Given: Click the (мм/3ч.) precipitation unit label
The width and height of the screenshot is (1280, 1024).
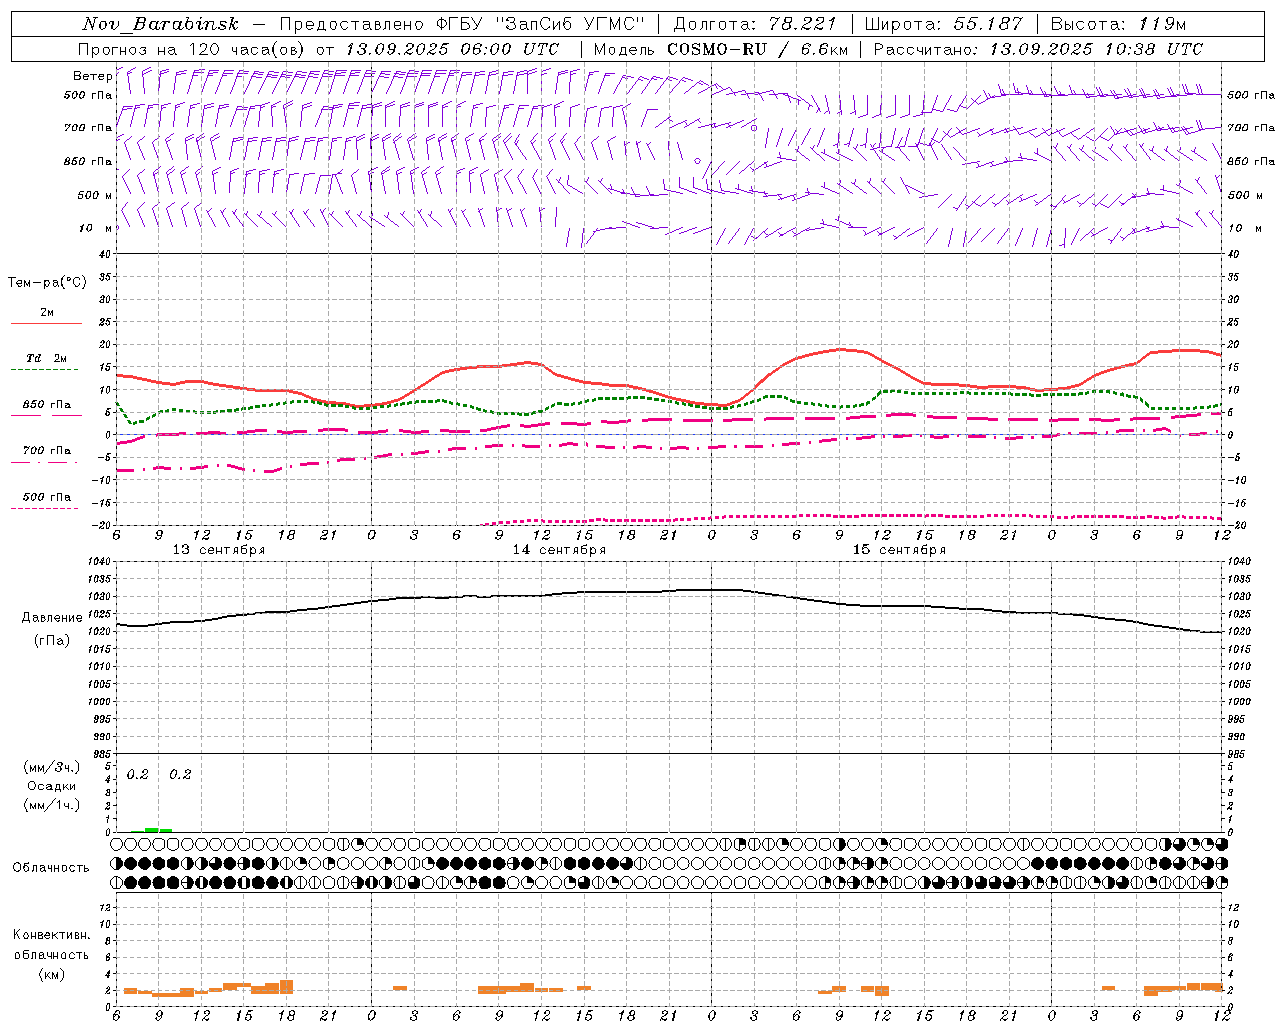Looking at the screenshot, I should coord(51,767).
